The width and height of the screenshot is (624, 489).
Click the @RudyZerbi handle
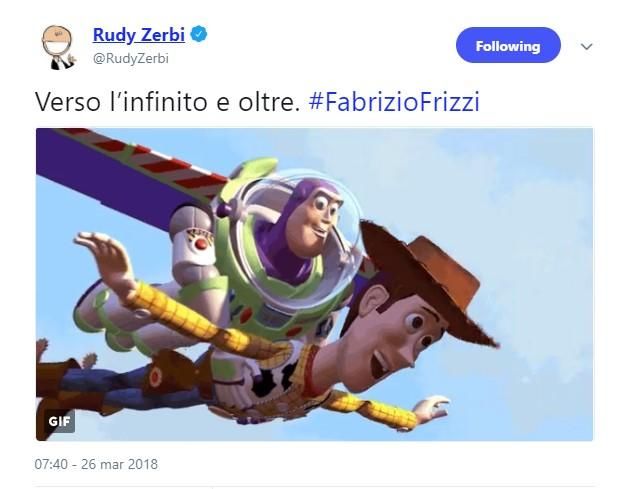click(x=131, y=58)
